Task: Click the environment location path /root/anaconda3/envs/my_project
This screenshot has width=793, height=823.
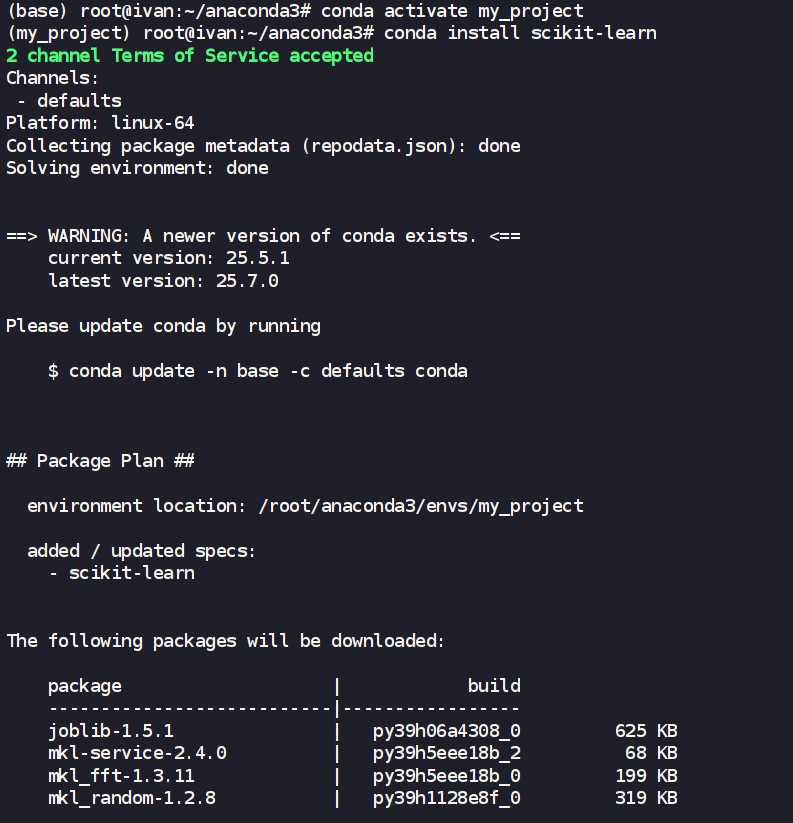Action: [420, 506]
